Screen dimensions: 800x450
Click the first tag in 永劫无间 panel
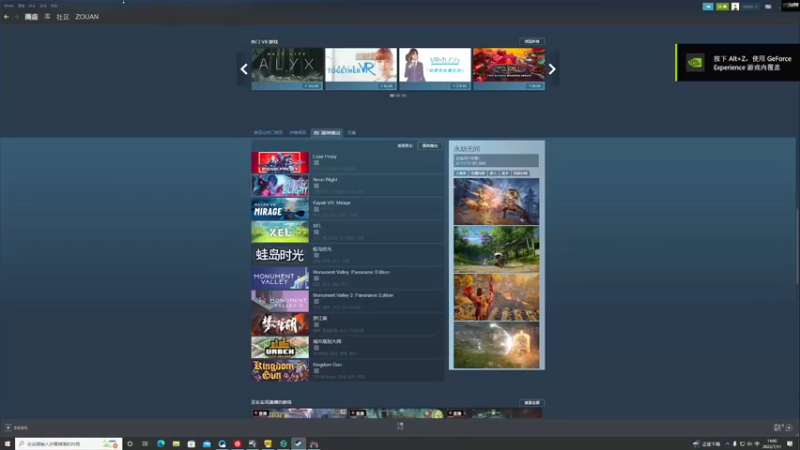coord(461,173)
